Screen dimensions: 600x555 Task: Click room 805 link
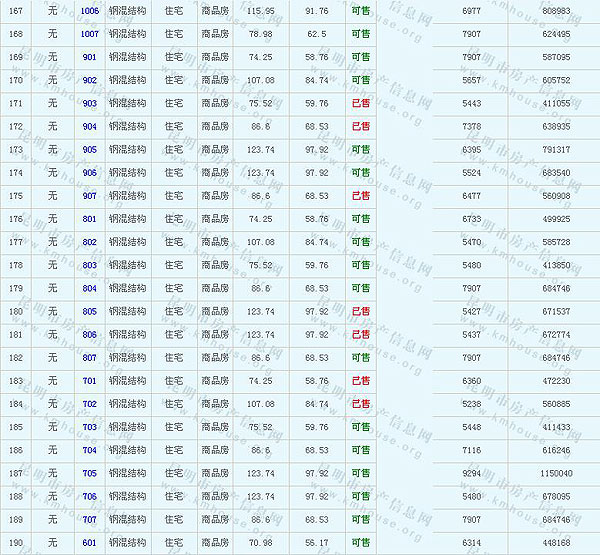click(89, 311)
